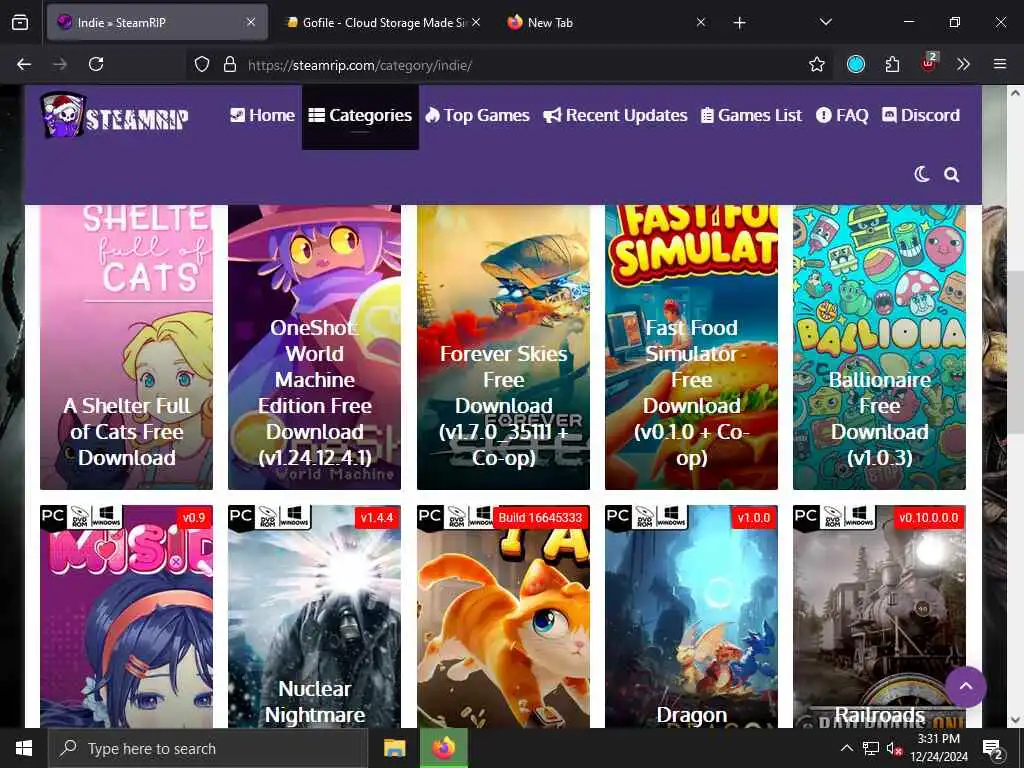
Task: Go back using the browser back arrow
Action: (x=24, y=64)
